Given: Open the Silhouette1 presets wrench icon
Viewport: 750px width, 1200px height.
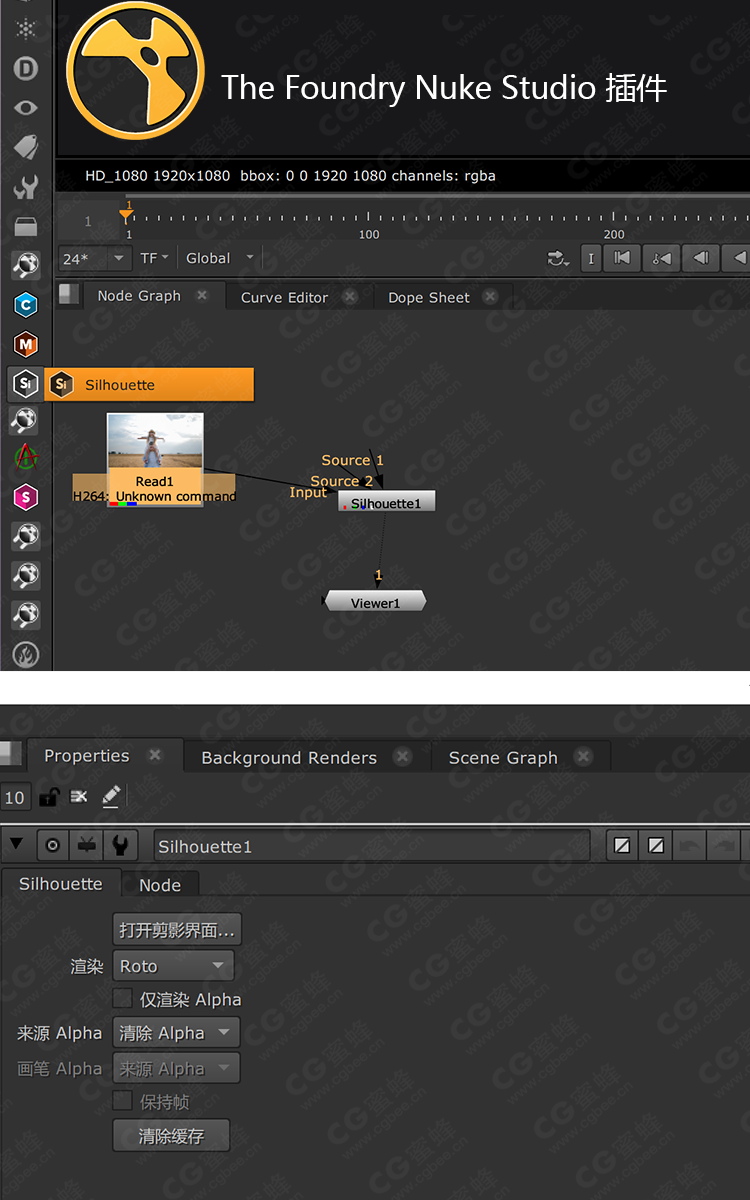Looking at the screenshot, I should coord(120,846).
